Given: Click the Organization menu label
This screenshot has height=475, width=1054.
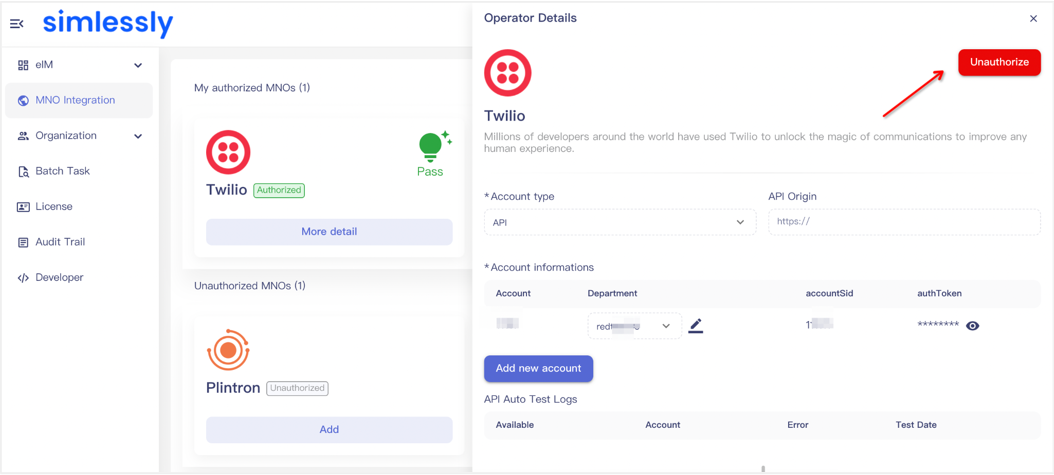Looking at the screenshot, I should pyautogui.click(x=66, y=136).
